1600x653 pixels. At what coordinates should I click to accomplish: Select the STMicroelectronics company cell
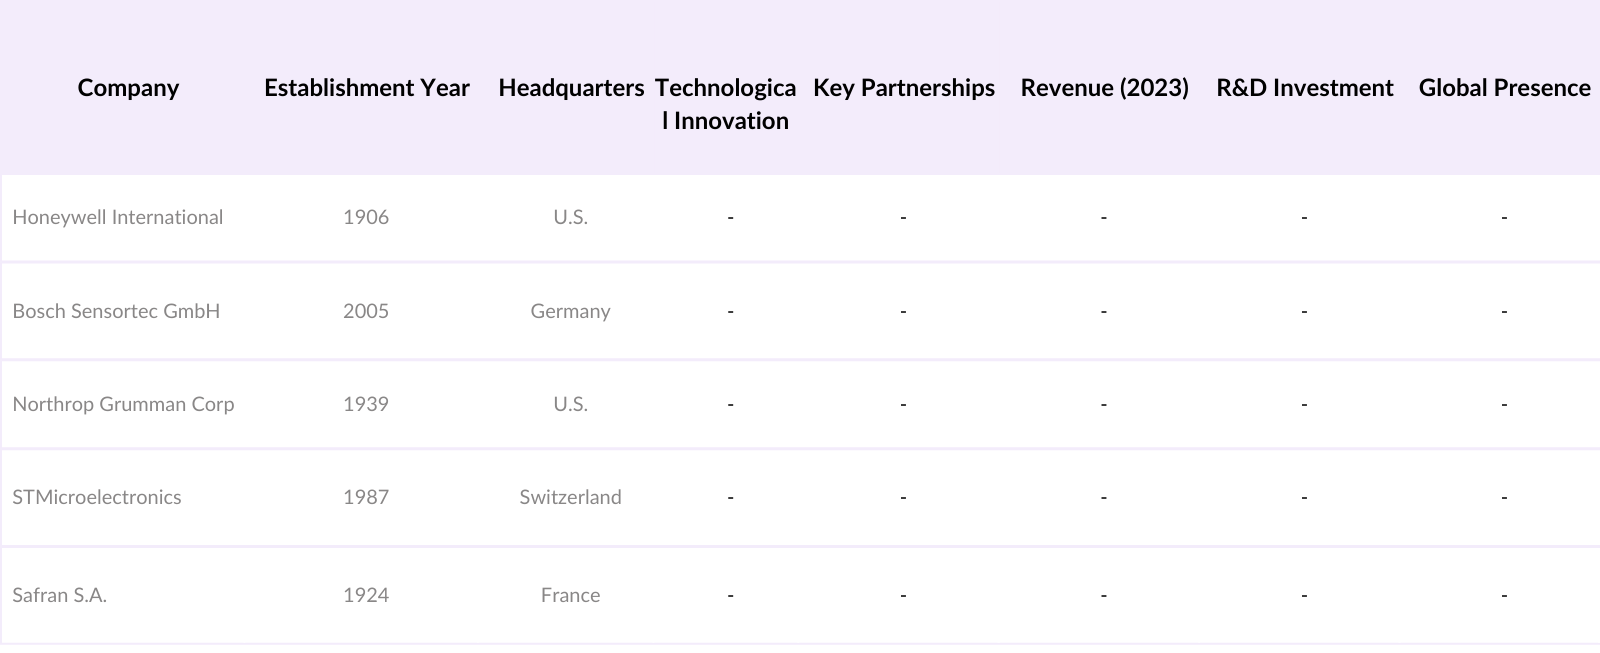pos(97,497)
